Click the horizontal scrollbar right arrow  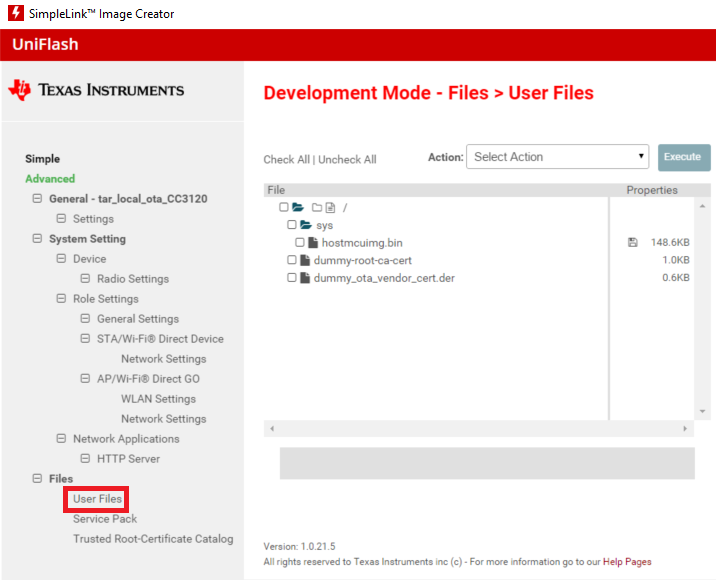click(685, 428)
